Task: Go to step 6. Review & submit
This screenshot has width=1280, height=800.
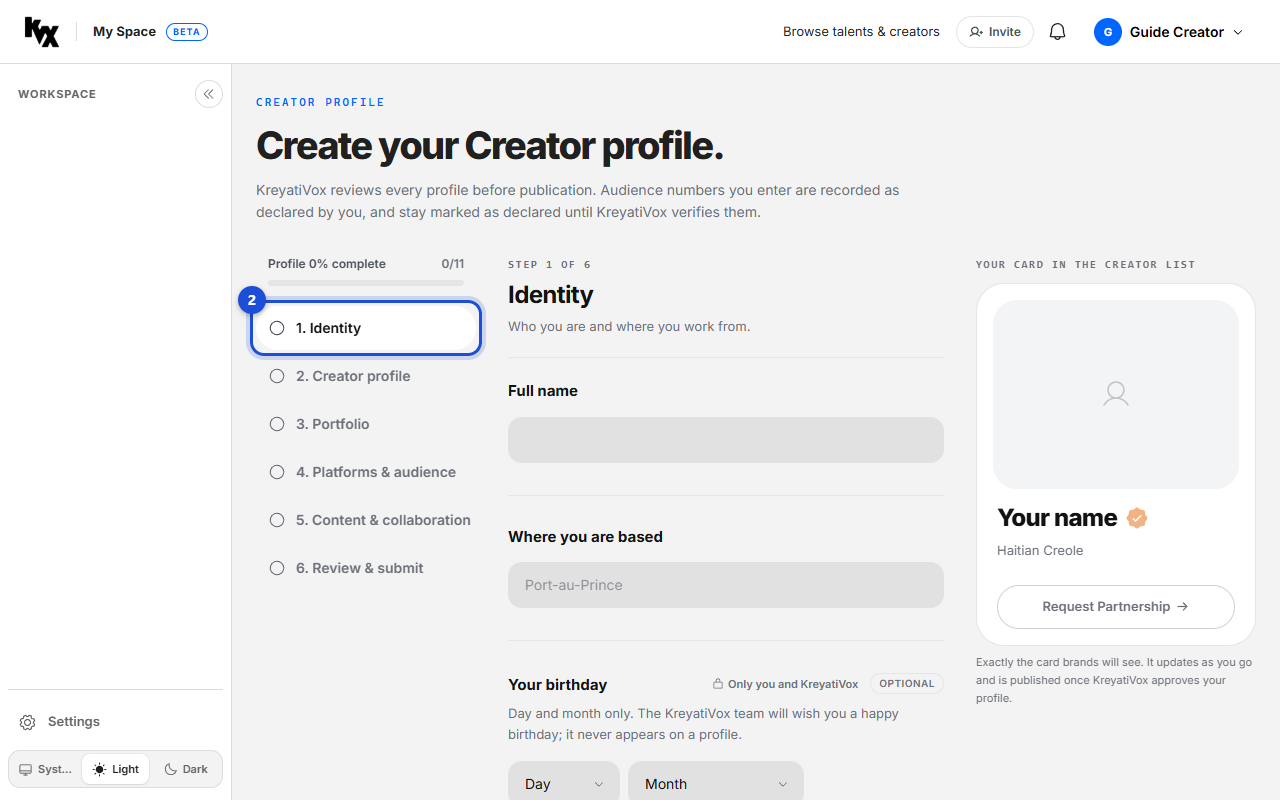Action: [366, 568]
